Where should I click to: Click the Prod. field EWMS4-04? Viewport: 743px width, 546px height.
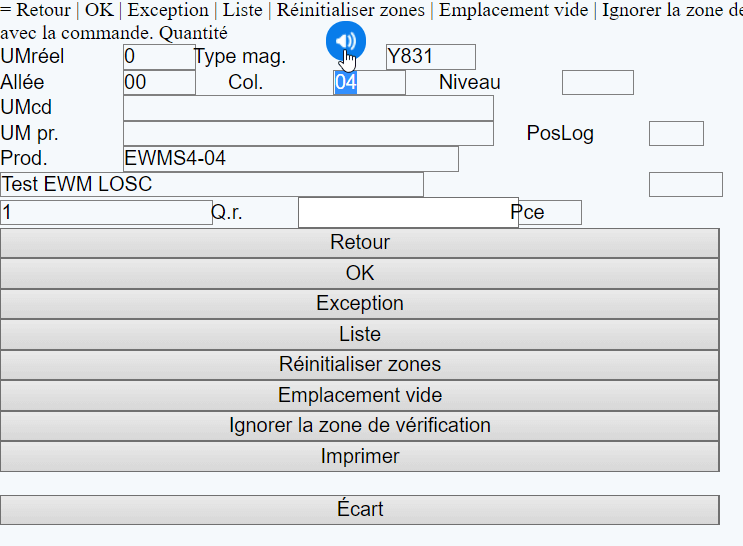pos(291,159)
